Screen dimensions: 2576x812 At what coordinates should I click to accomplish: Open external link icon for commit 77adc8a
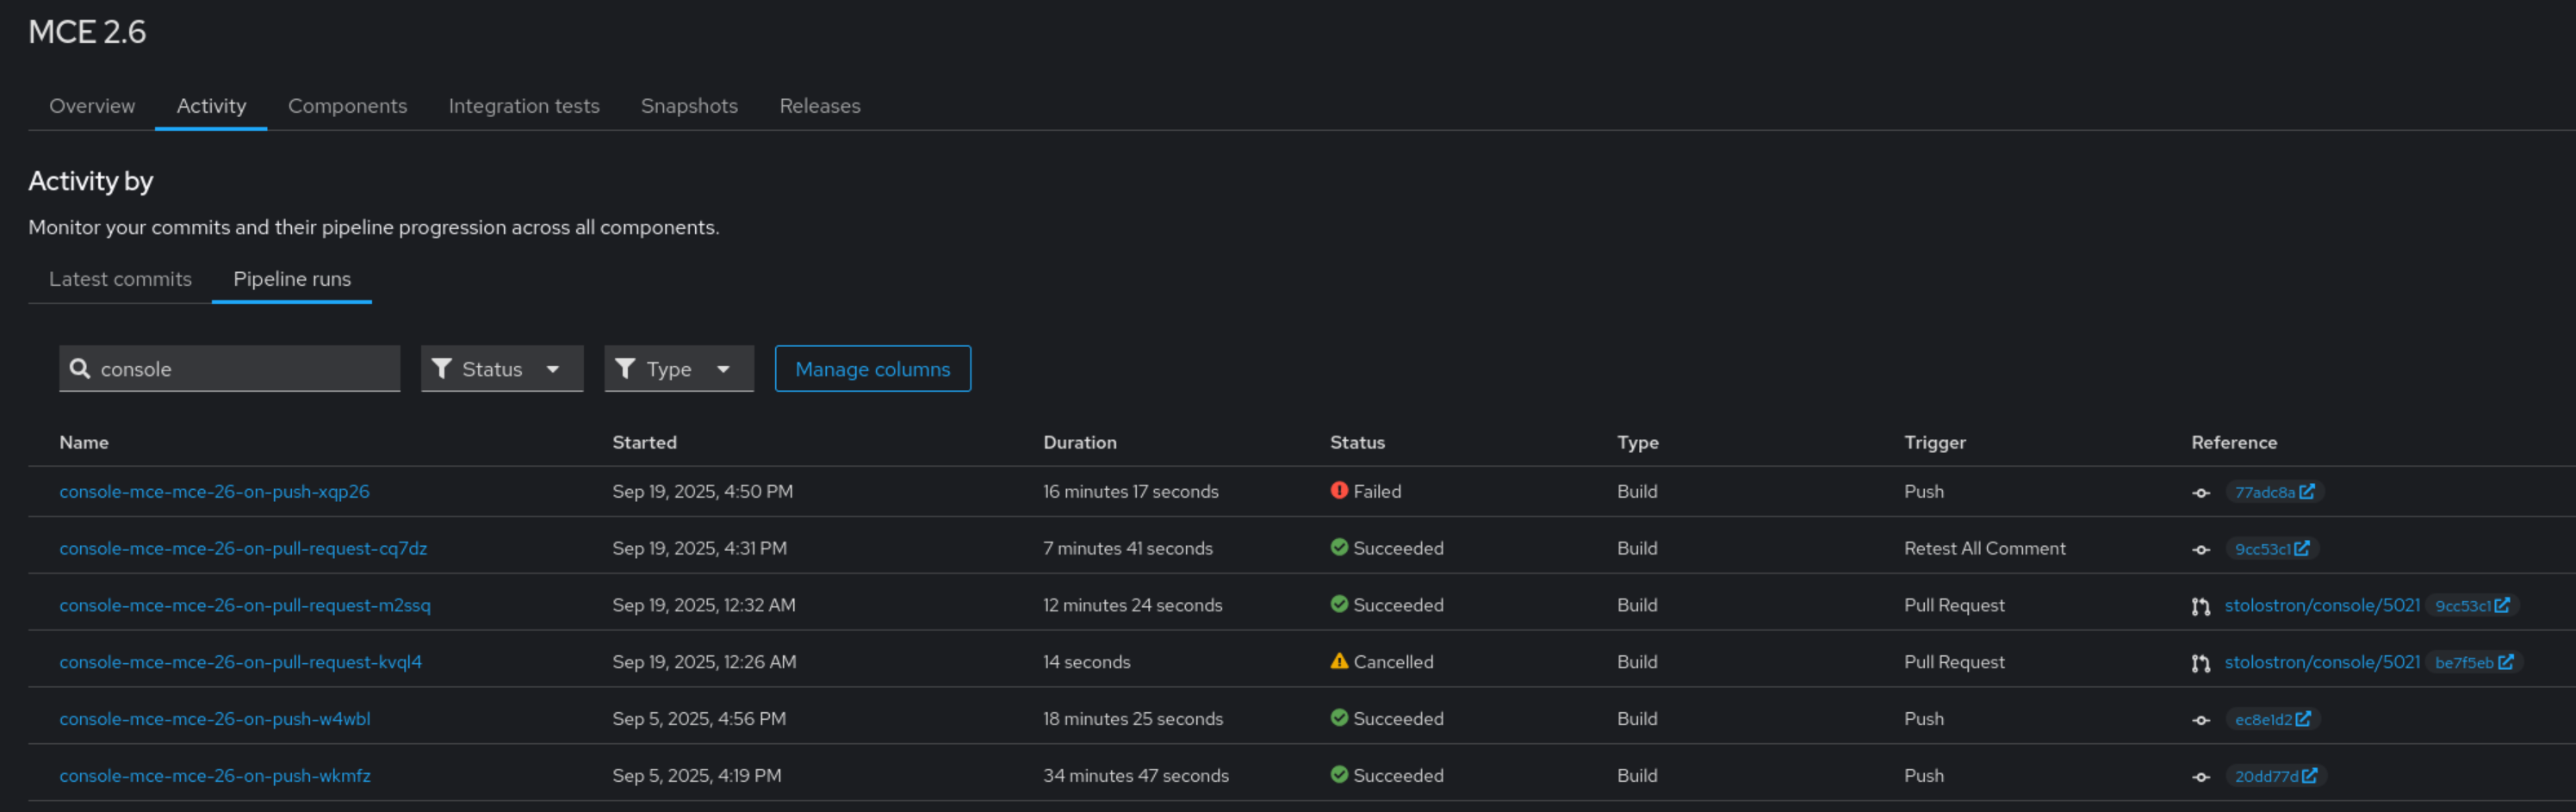(x=2306, y=492)
